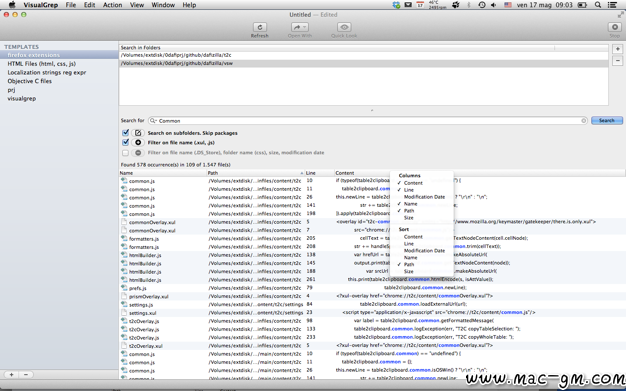The height and width of the screenshot is (391, 626).
Task: Select Localization strings reg expr template
Action: point(59,73)
